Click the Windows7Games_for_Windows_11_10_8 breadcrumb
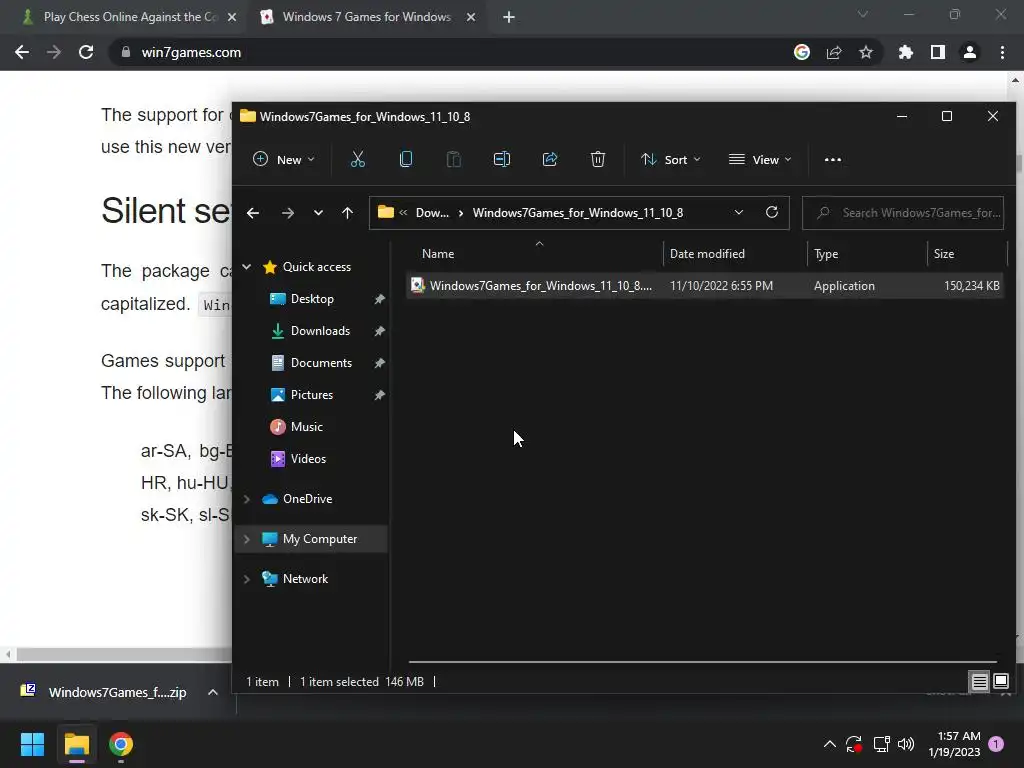The image size is (1024, 768). pos(578,213)
